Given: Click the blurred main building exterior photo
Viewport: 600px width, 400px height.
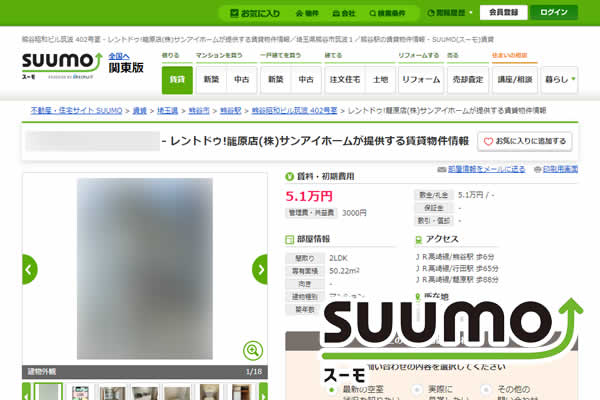Looking at the screenshot, I should coord(145,269).
